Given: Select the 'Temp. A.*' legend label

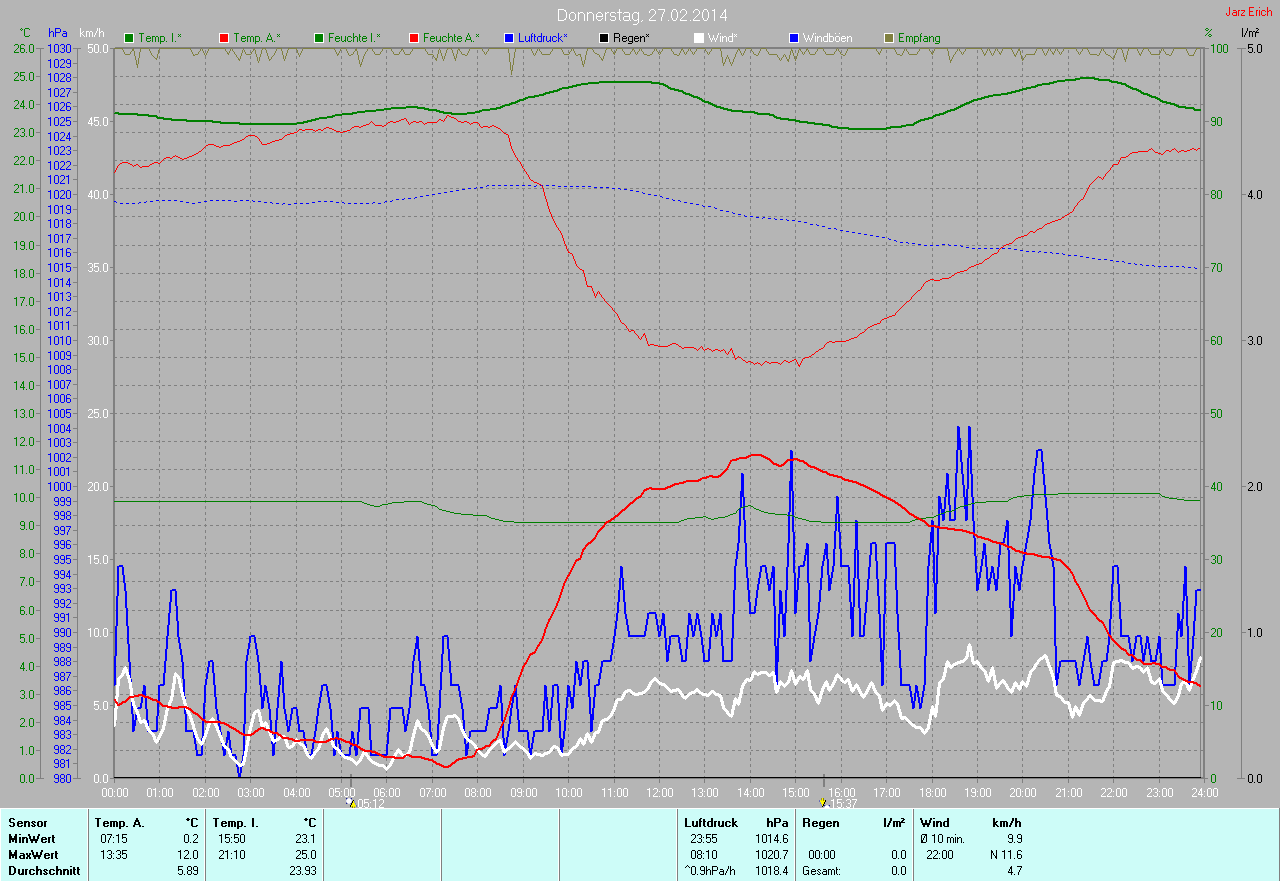Looking at the screenshot, I should (x=257, y=38).
